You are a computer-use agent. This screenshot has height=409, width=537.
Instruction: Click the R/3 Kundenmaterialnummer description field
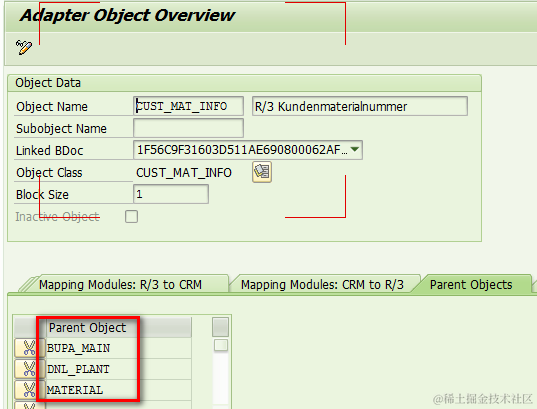(x=360, y=106)
